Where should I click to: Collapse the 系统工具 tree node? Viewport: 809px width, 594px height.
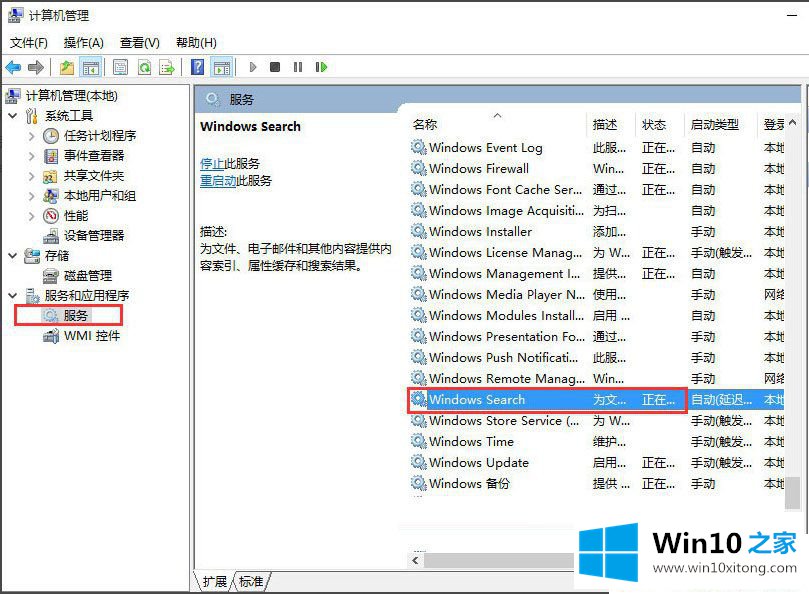13,116
